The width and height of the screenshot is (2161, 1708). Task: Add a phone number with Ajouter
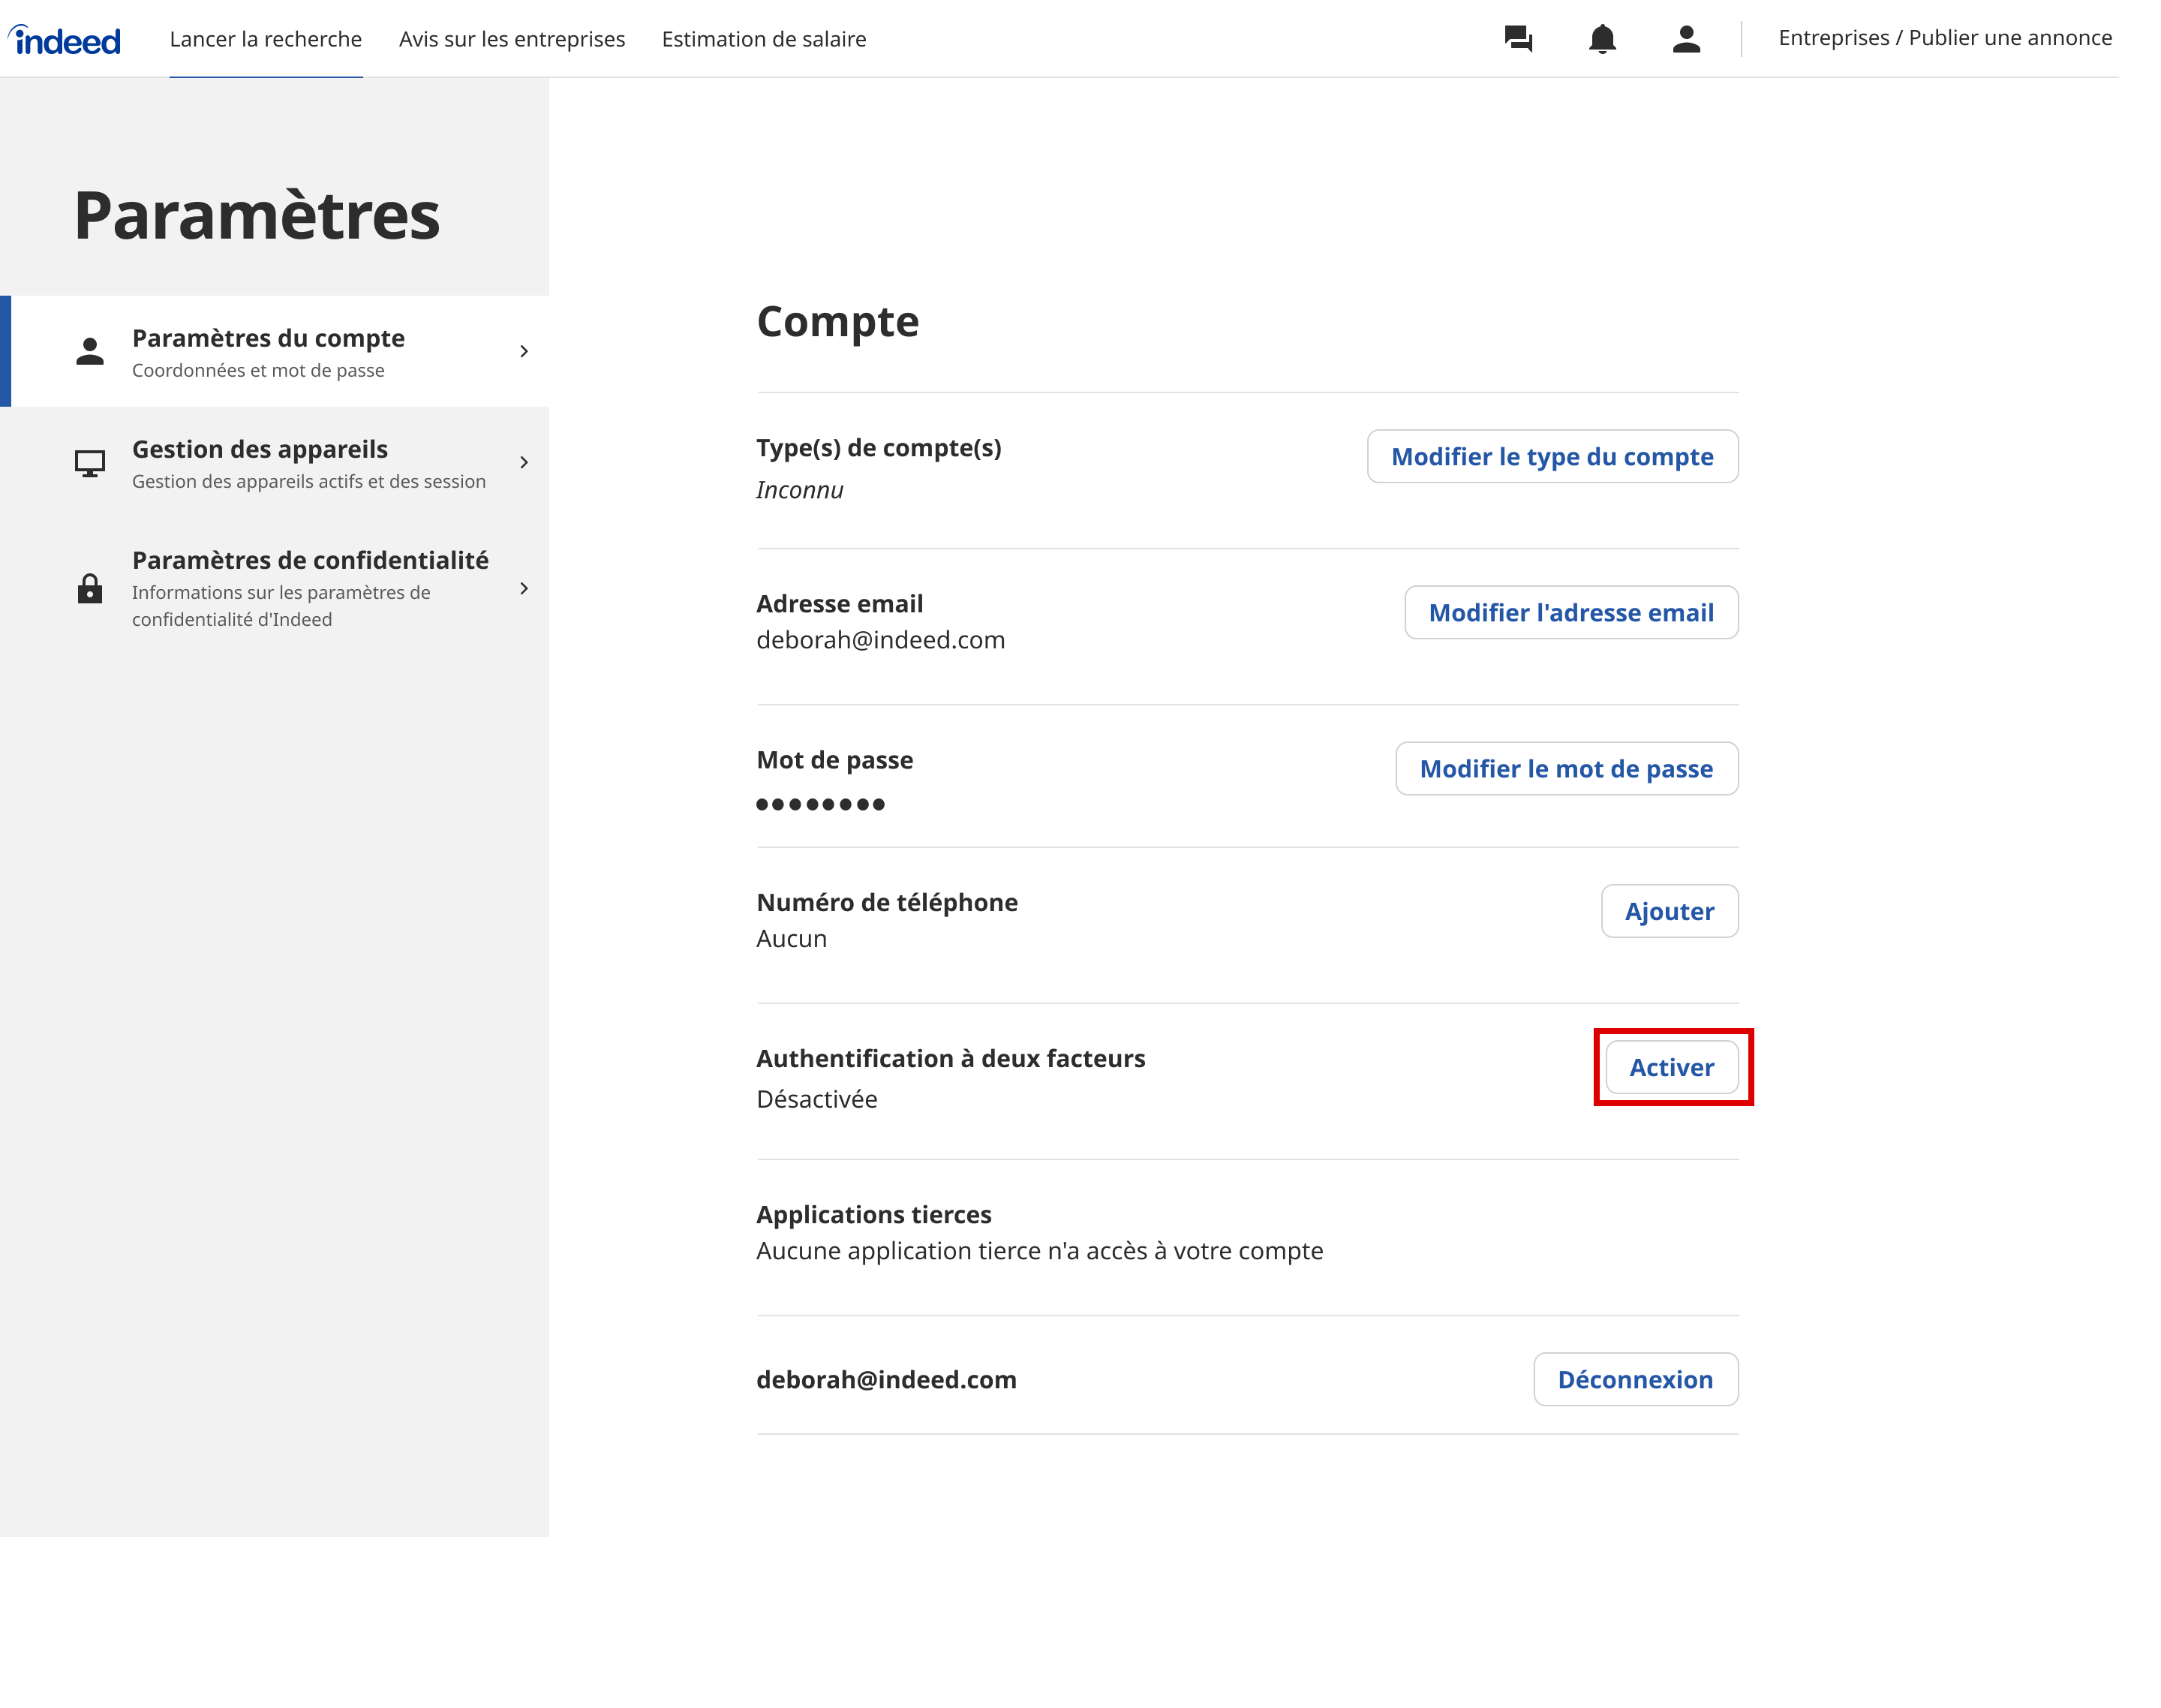[x=1669, y=911]
